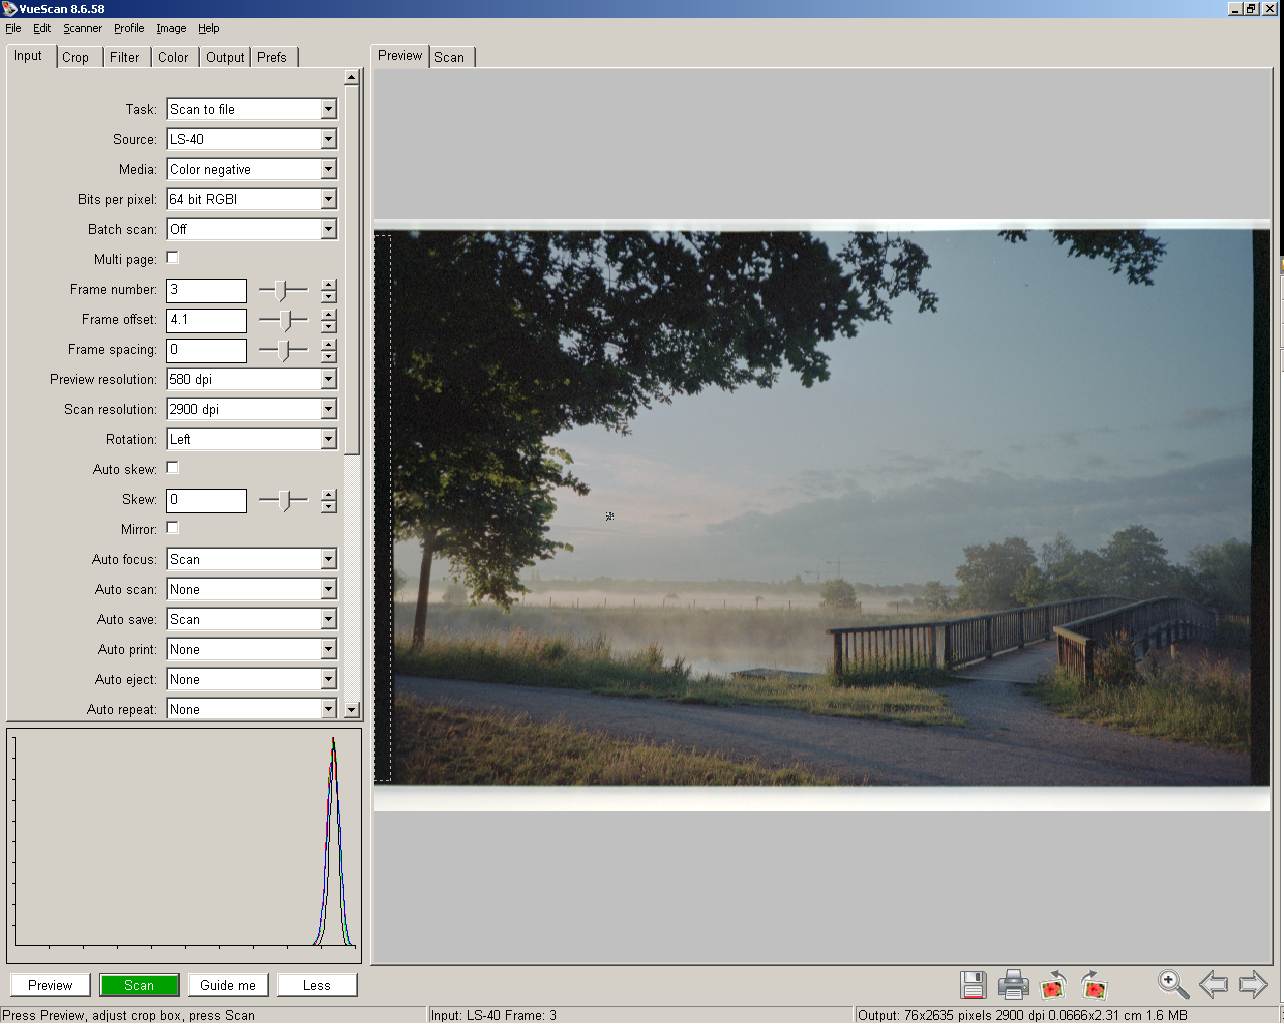Open the Rotation dropdown
This screenshot has height=1024, width=1284.
click(251, 439)
